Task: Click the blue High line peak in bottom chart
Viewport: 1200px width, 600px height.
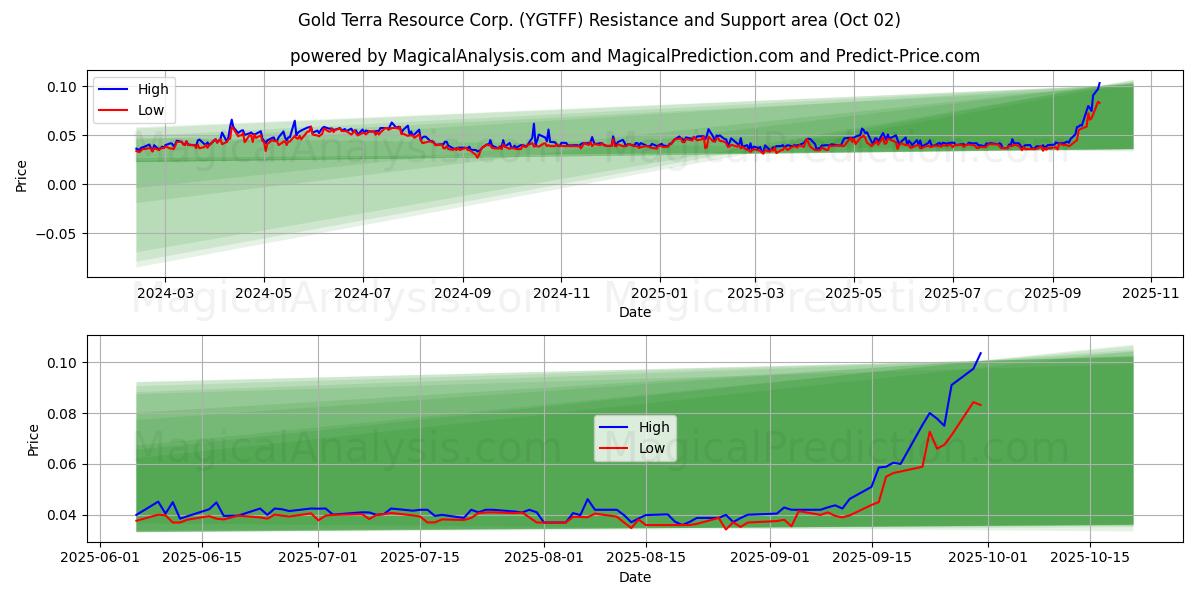Action: pyautogui.click(x=980, y=353)
